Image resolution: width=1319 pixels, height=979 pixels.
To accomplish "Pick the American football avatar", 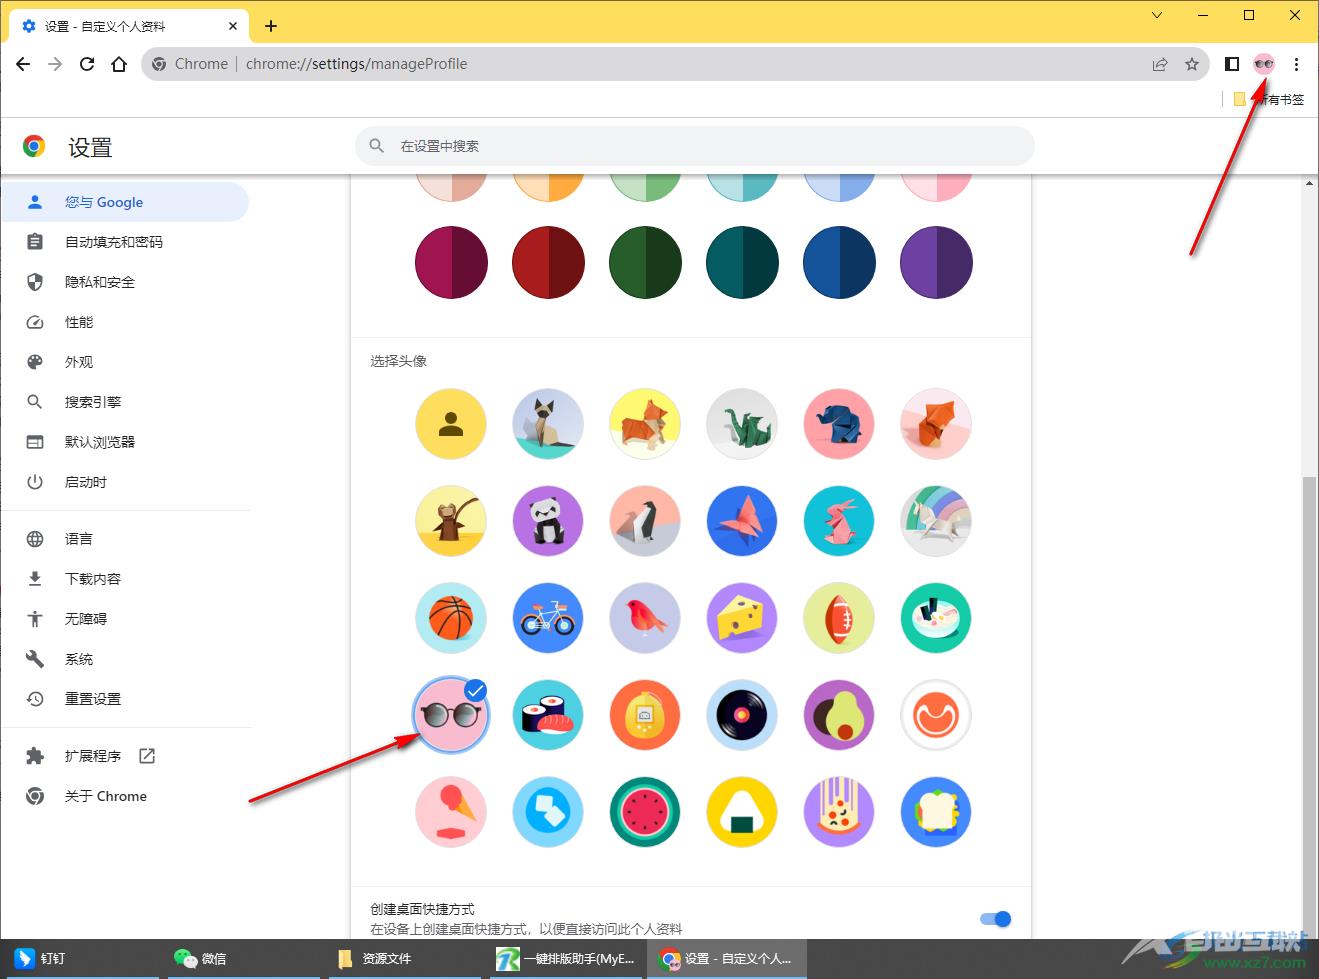I will (x=839, y=618).
